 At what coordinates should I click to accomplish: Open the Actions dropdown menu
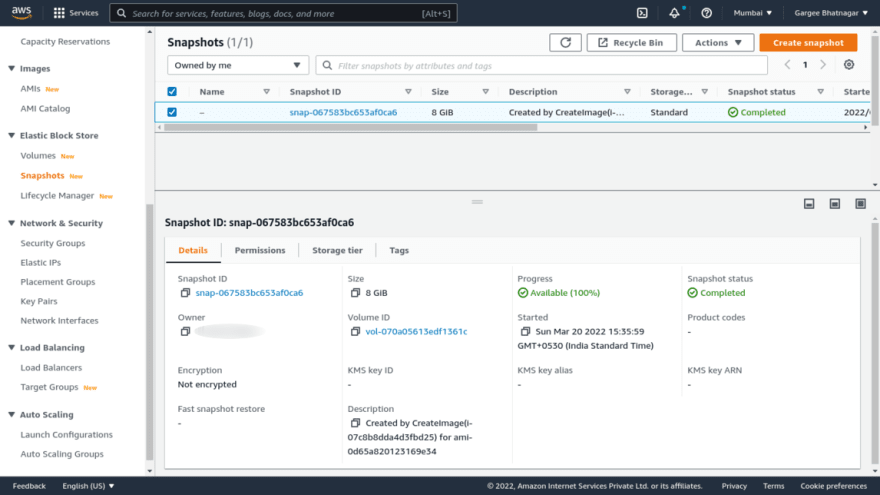tap(718, 43)
